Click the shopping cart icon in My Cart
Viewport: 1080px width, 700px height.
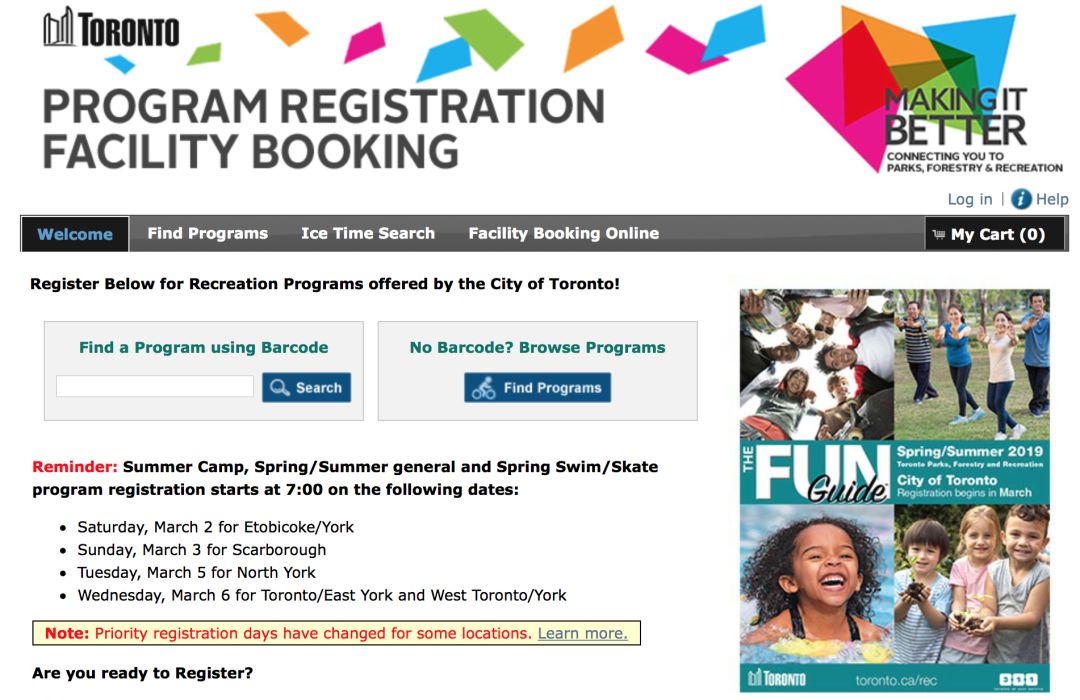point(939,234)
